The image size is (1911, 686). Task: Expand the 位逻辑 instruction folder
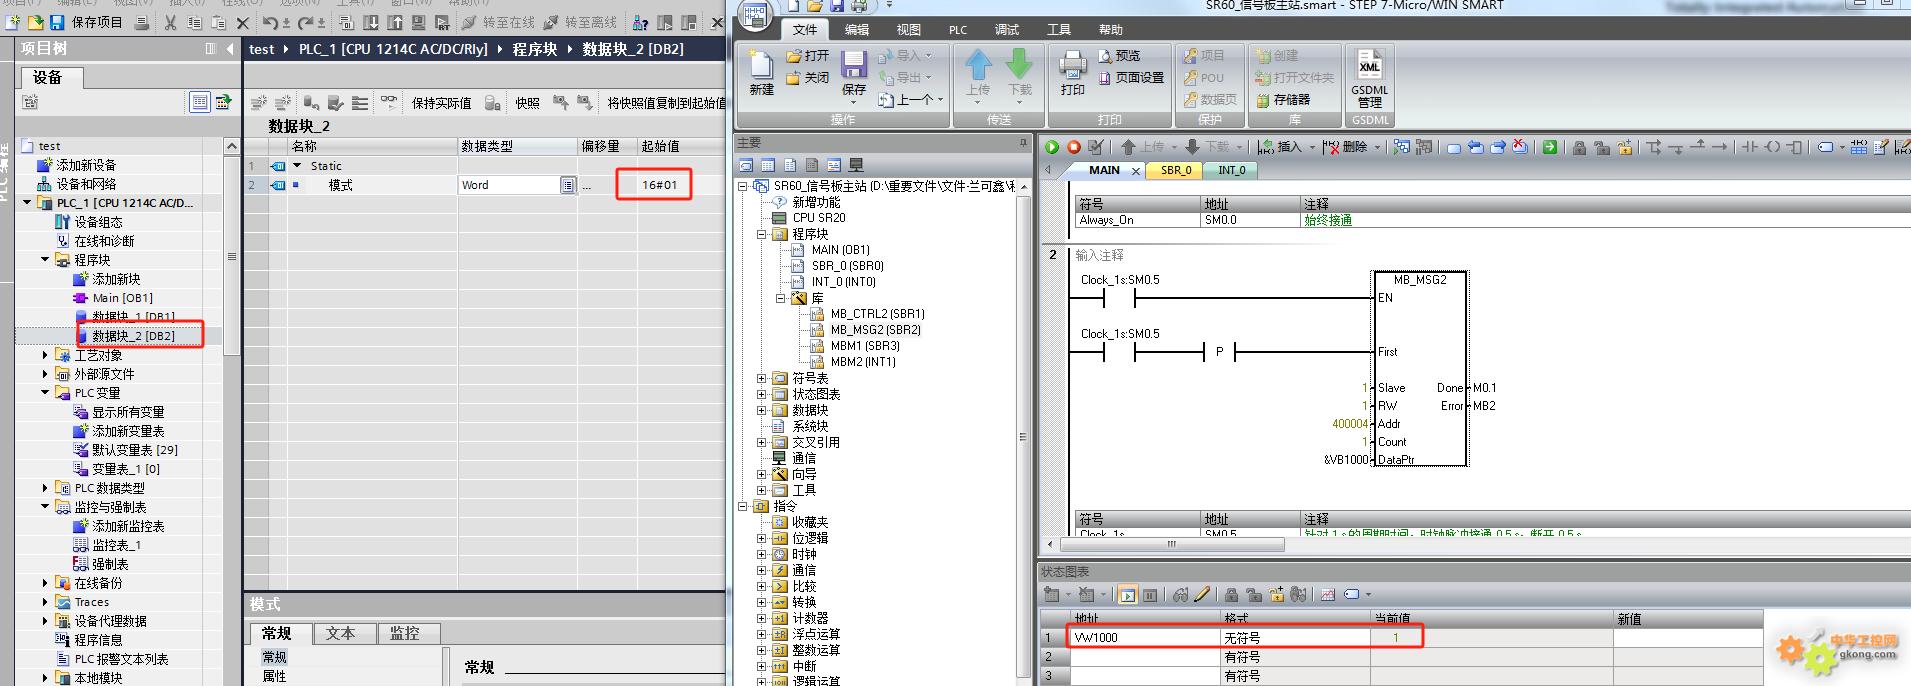762,538
